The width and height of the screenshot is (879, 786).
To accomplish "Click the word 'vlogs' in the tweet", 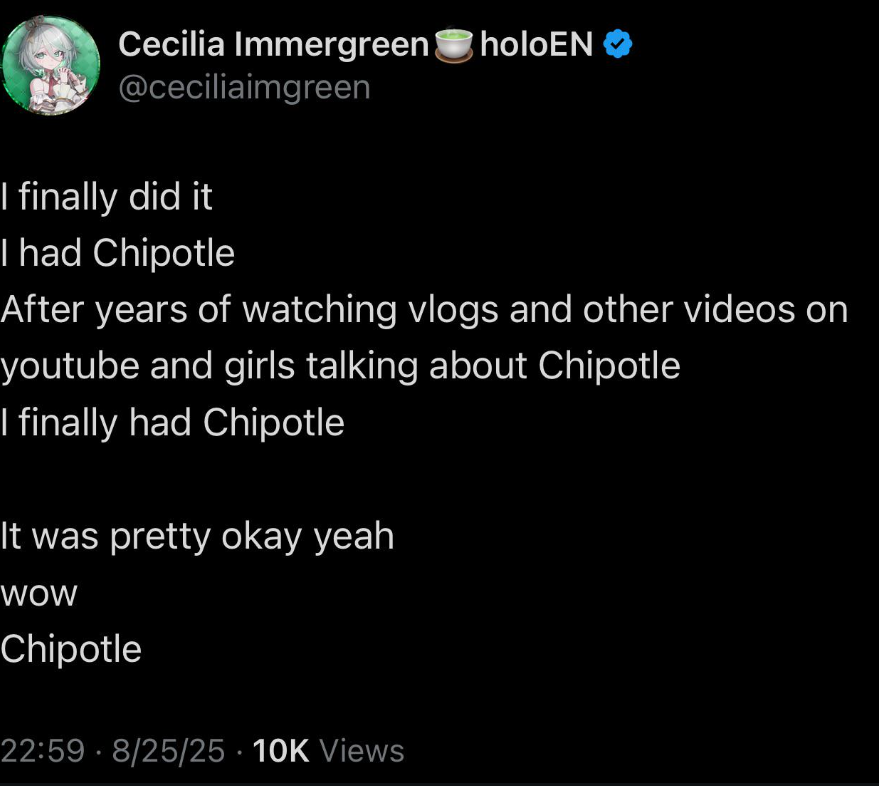I will pos(453,309).
